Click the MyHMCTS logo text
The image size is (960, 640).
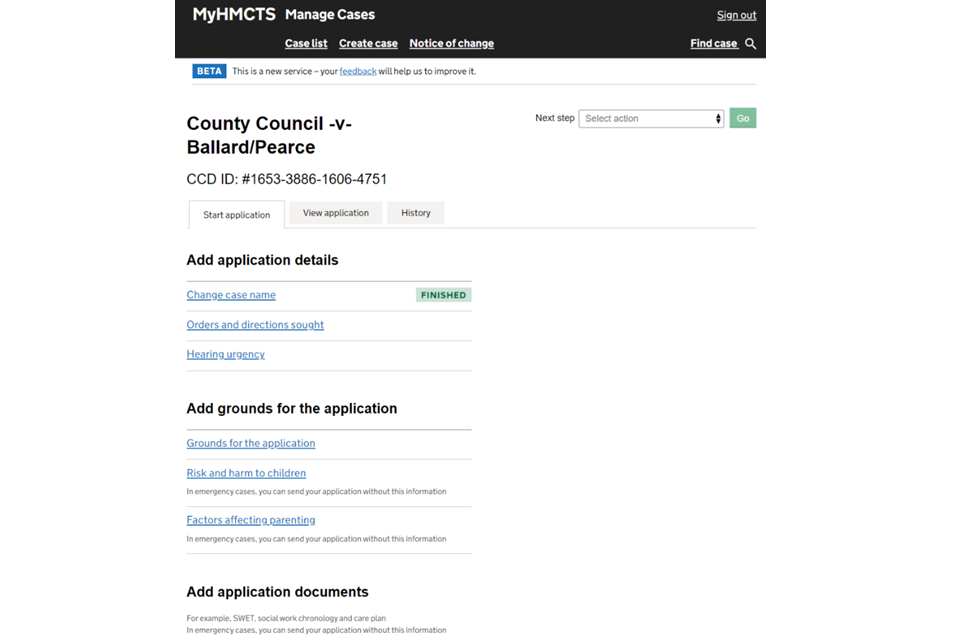pyautogui.click(x=234, y=15)
